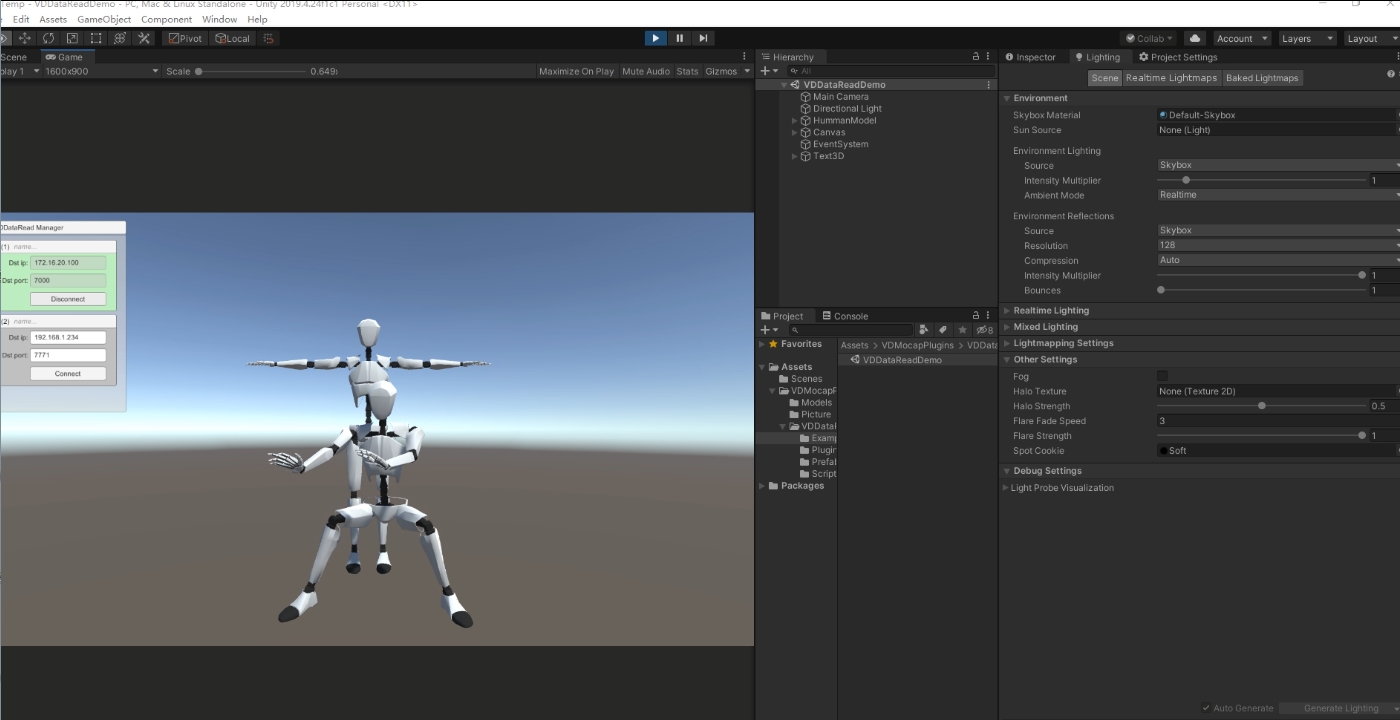Click the grid snapping icon
The image size is (1400, 720).
click(269, 38)
